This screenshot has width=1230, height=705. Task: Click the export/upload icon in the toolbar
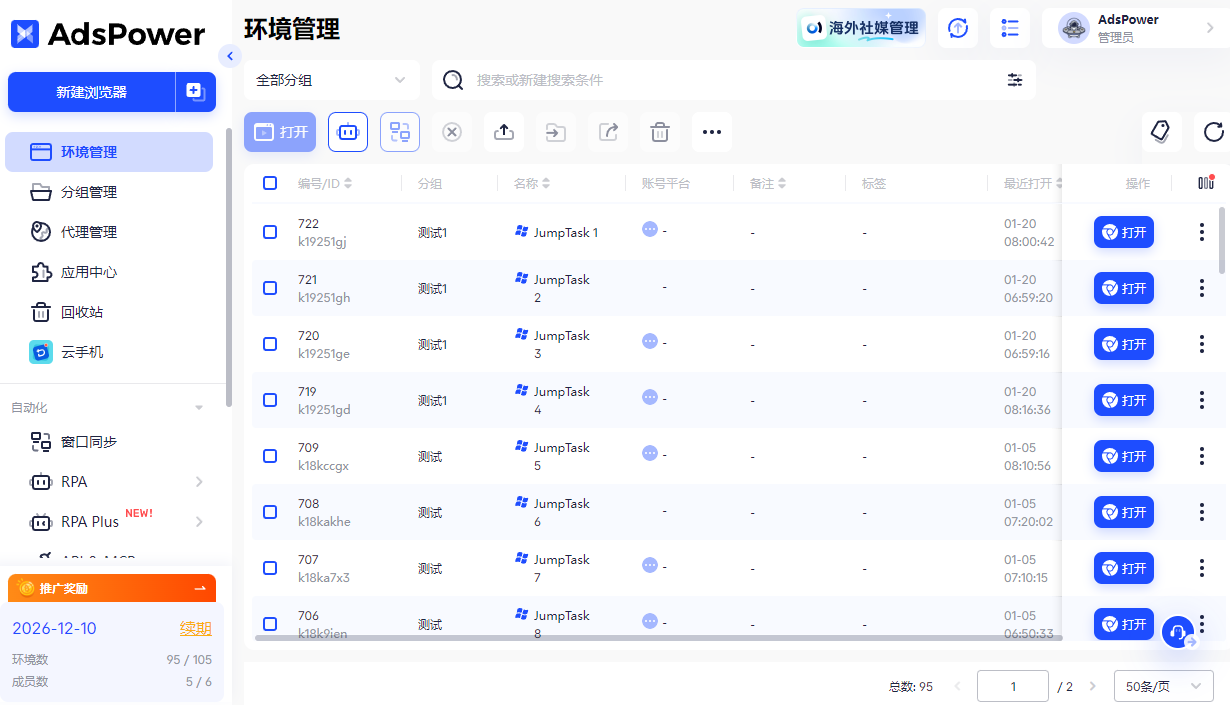click(x=503, y=131)
